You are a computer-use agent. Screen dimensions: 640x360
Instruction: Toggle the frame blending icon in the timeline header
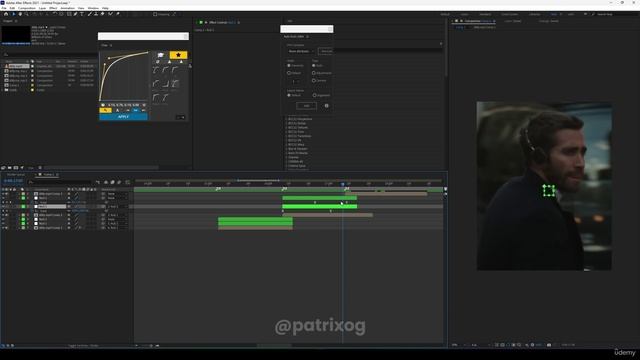coord(113,182)
